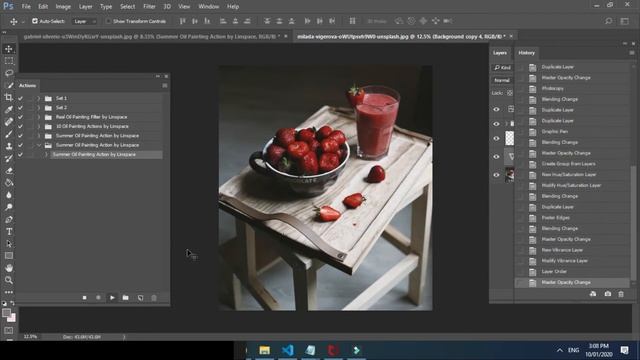Toggle the checkmark for Set 1 action
This screenshot has height=360, width=640.
(x=20, y=98)
